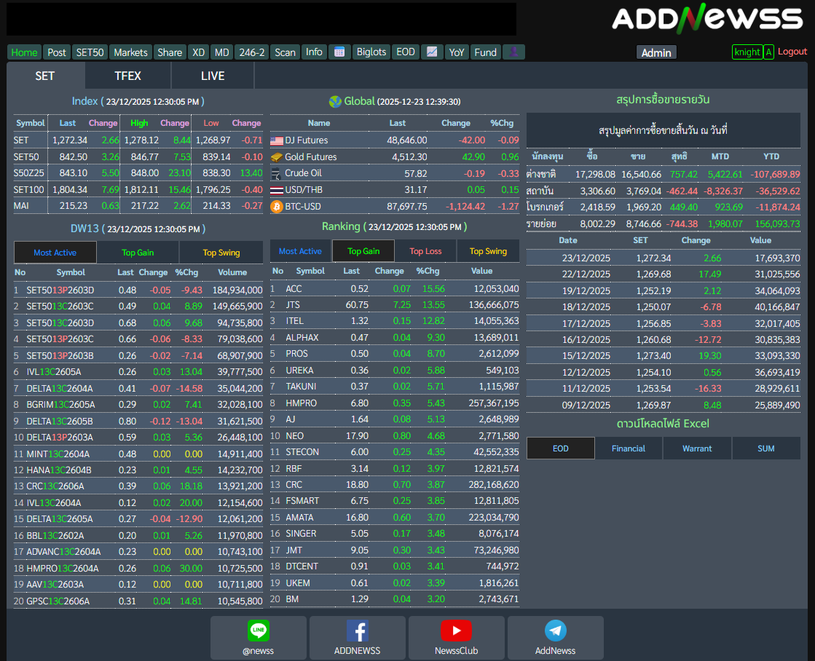815x661 pixels.
Task: Select Most Active tab under Ranking
Action: tap(300, 251)
